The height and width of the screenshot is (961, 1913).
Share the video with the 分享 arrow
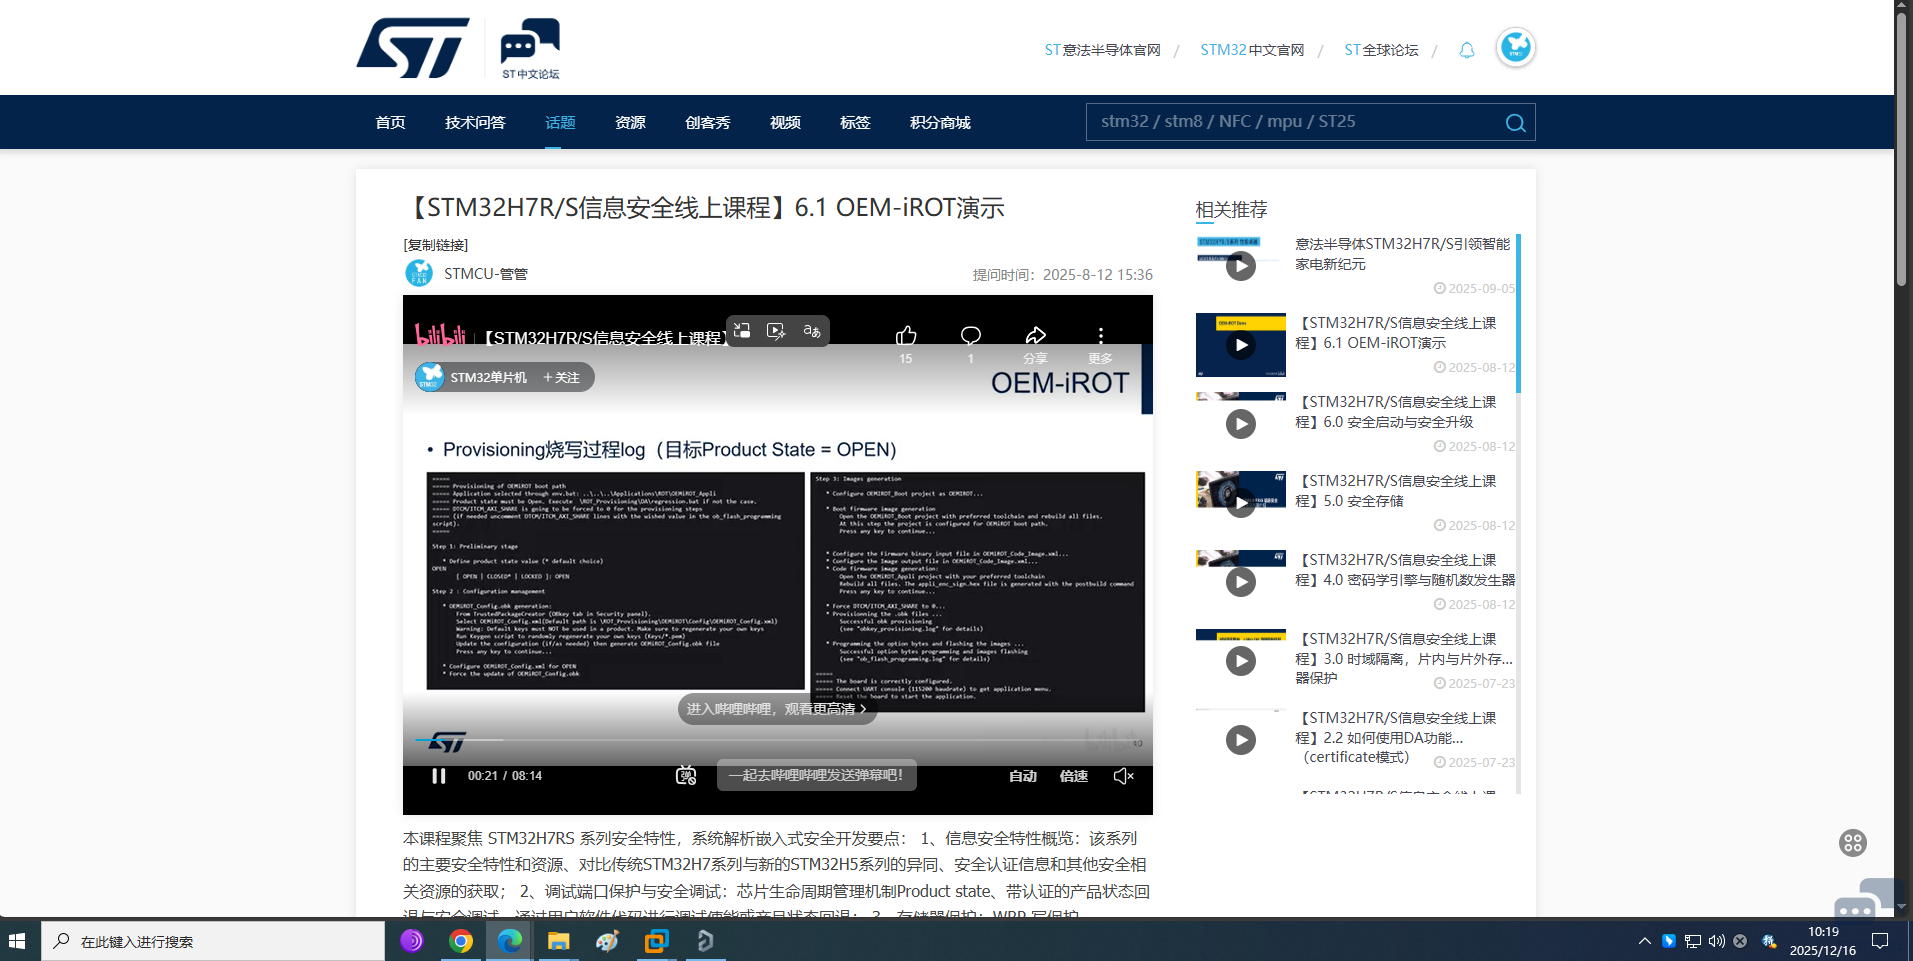pyautogui.click(x=1036, y=336)
